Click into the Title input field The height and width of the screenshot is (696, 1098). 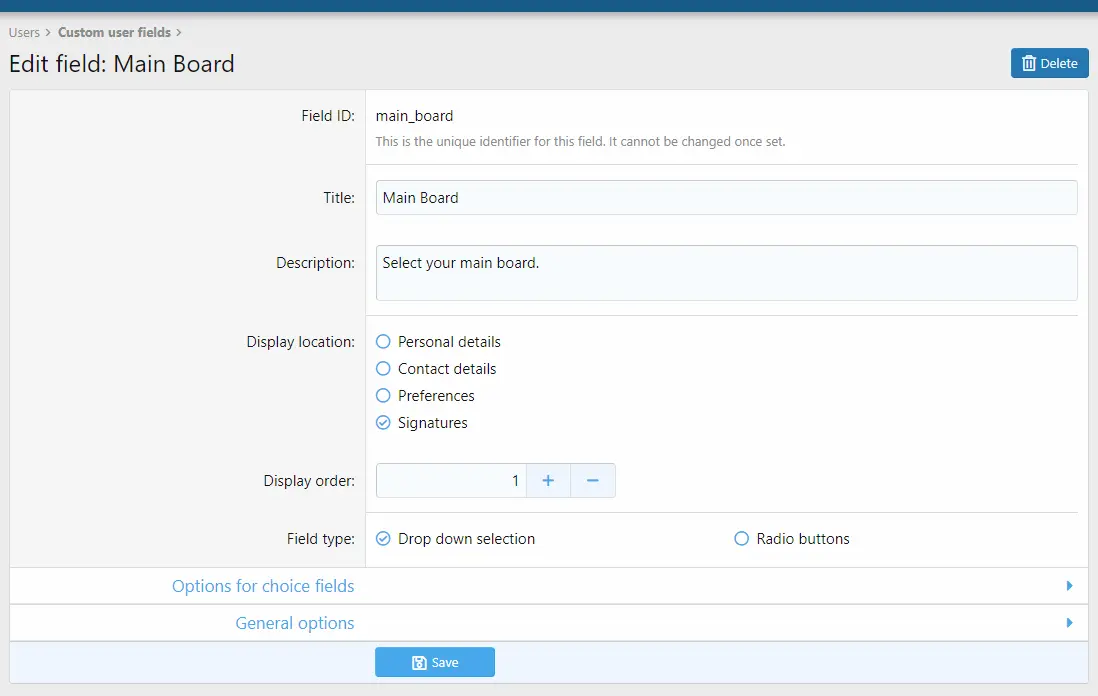tap(726, 197)
